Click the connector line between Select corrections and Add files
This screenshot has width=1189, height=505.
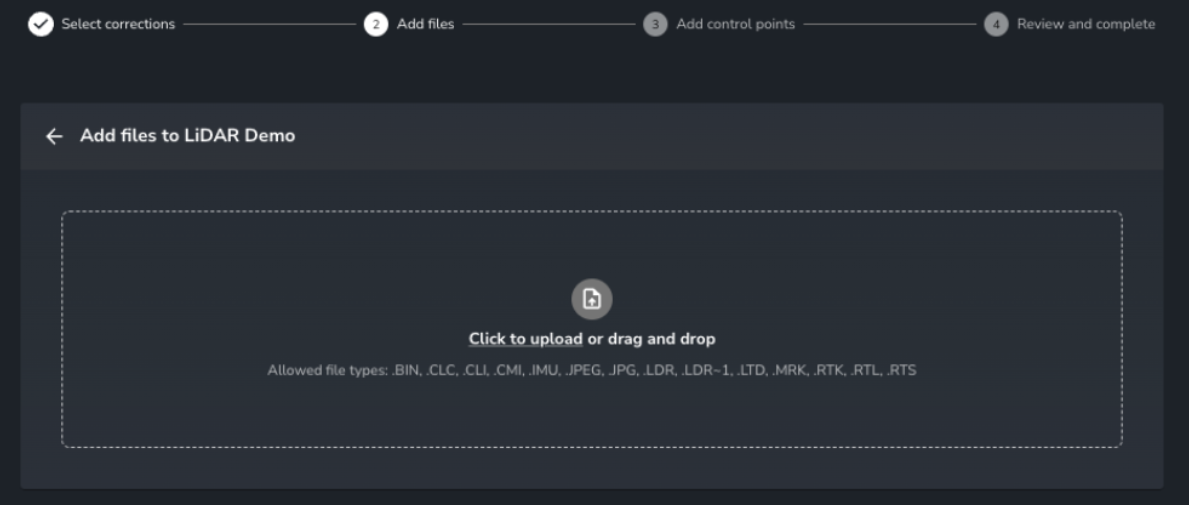click(x=269, y=24)
